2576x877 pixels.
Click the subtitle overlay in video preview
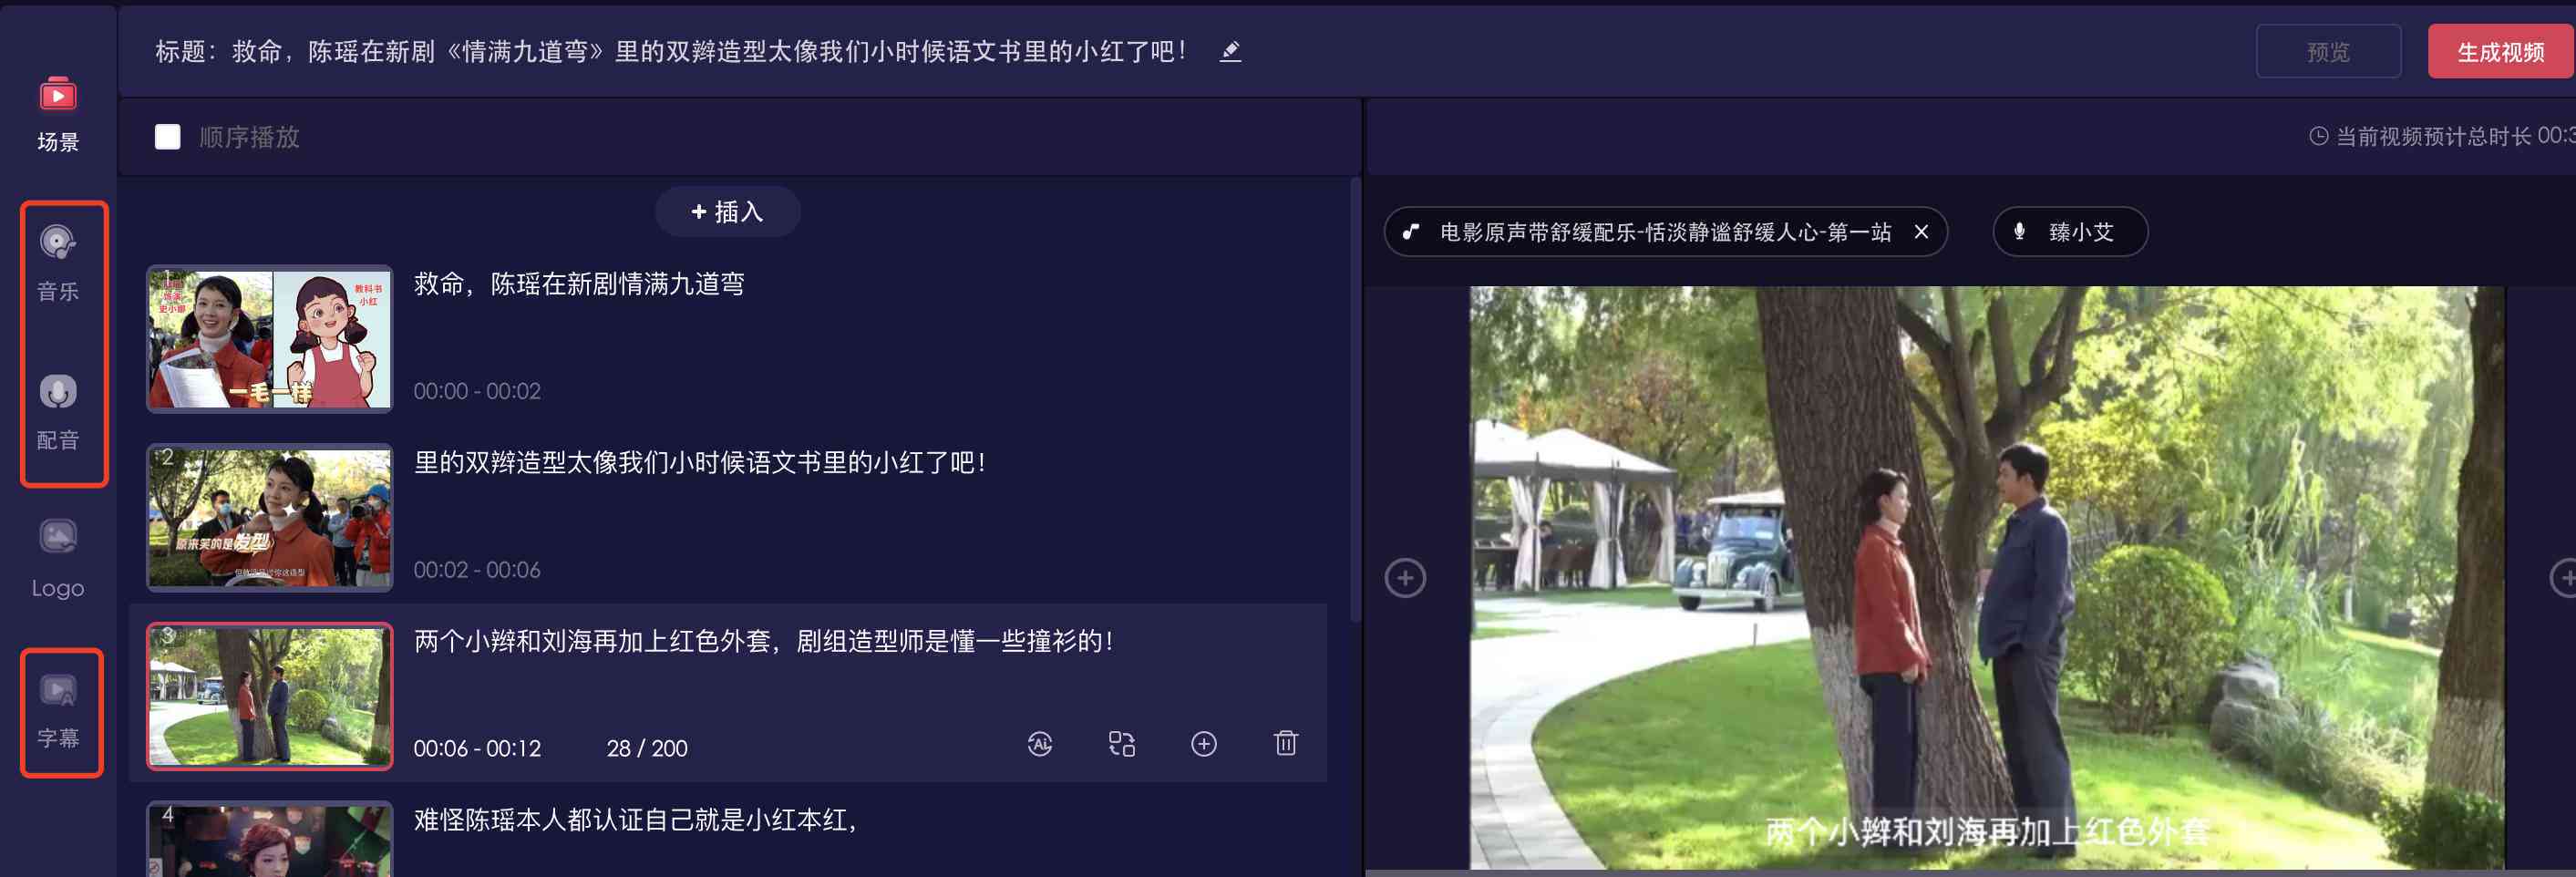1986,831
